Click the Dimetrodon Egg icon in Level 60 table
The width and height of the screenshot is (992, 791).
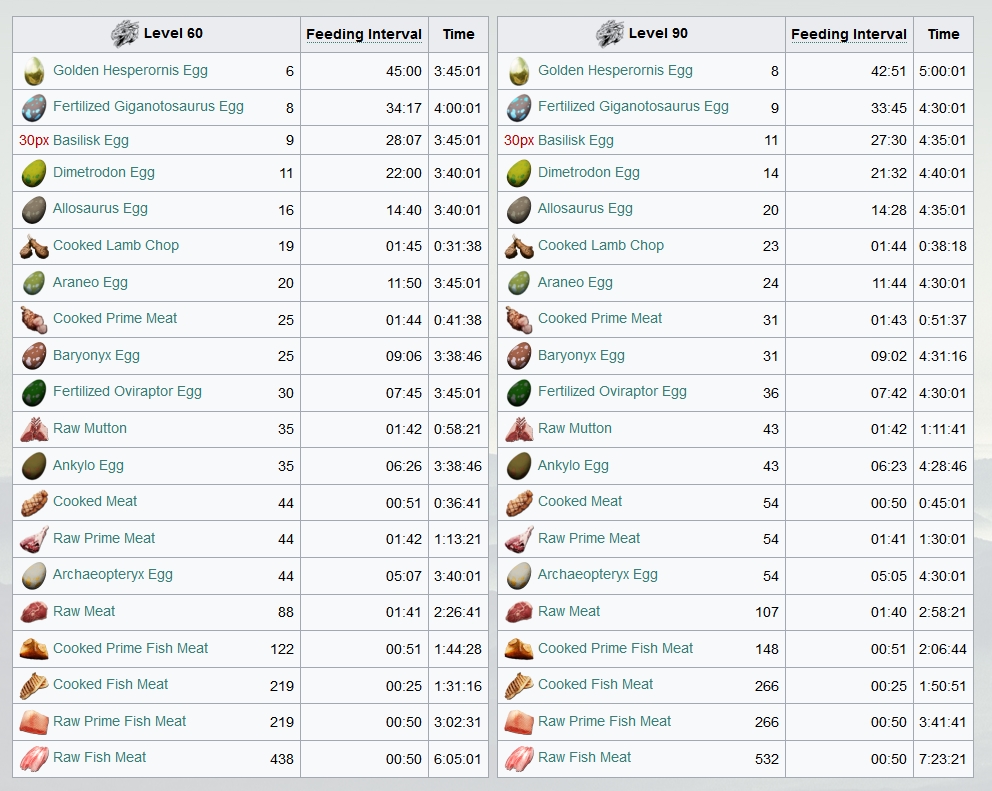click(x=34, y=173)
